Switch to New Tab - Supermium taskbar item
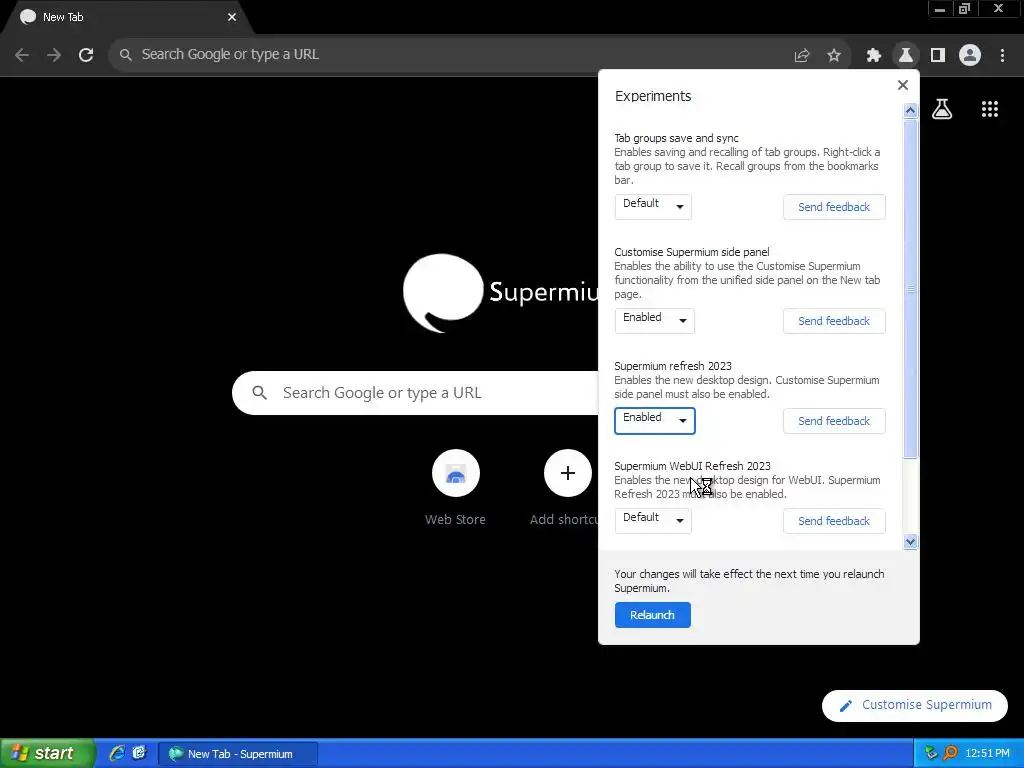Screen dimensions: 1024x768 click(x=238, y=754)
